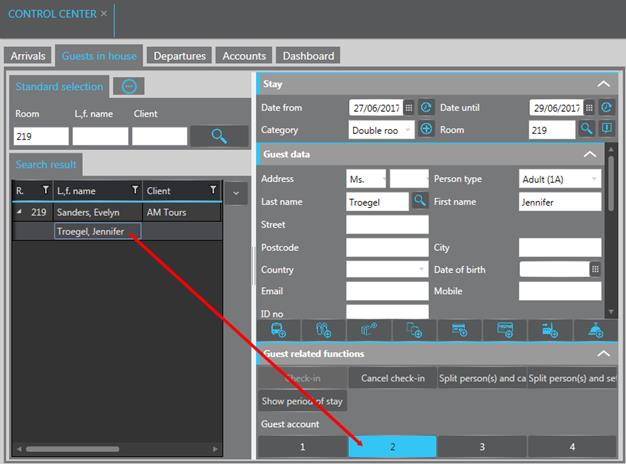Click the search magnifier in Standard selection
This screenshot has height=464, width=626.
[220, 136]
